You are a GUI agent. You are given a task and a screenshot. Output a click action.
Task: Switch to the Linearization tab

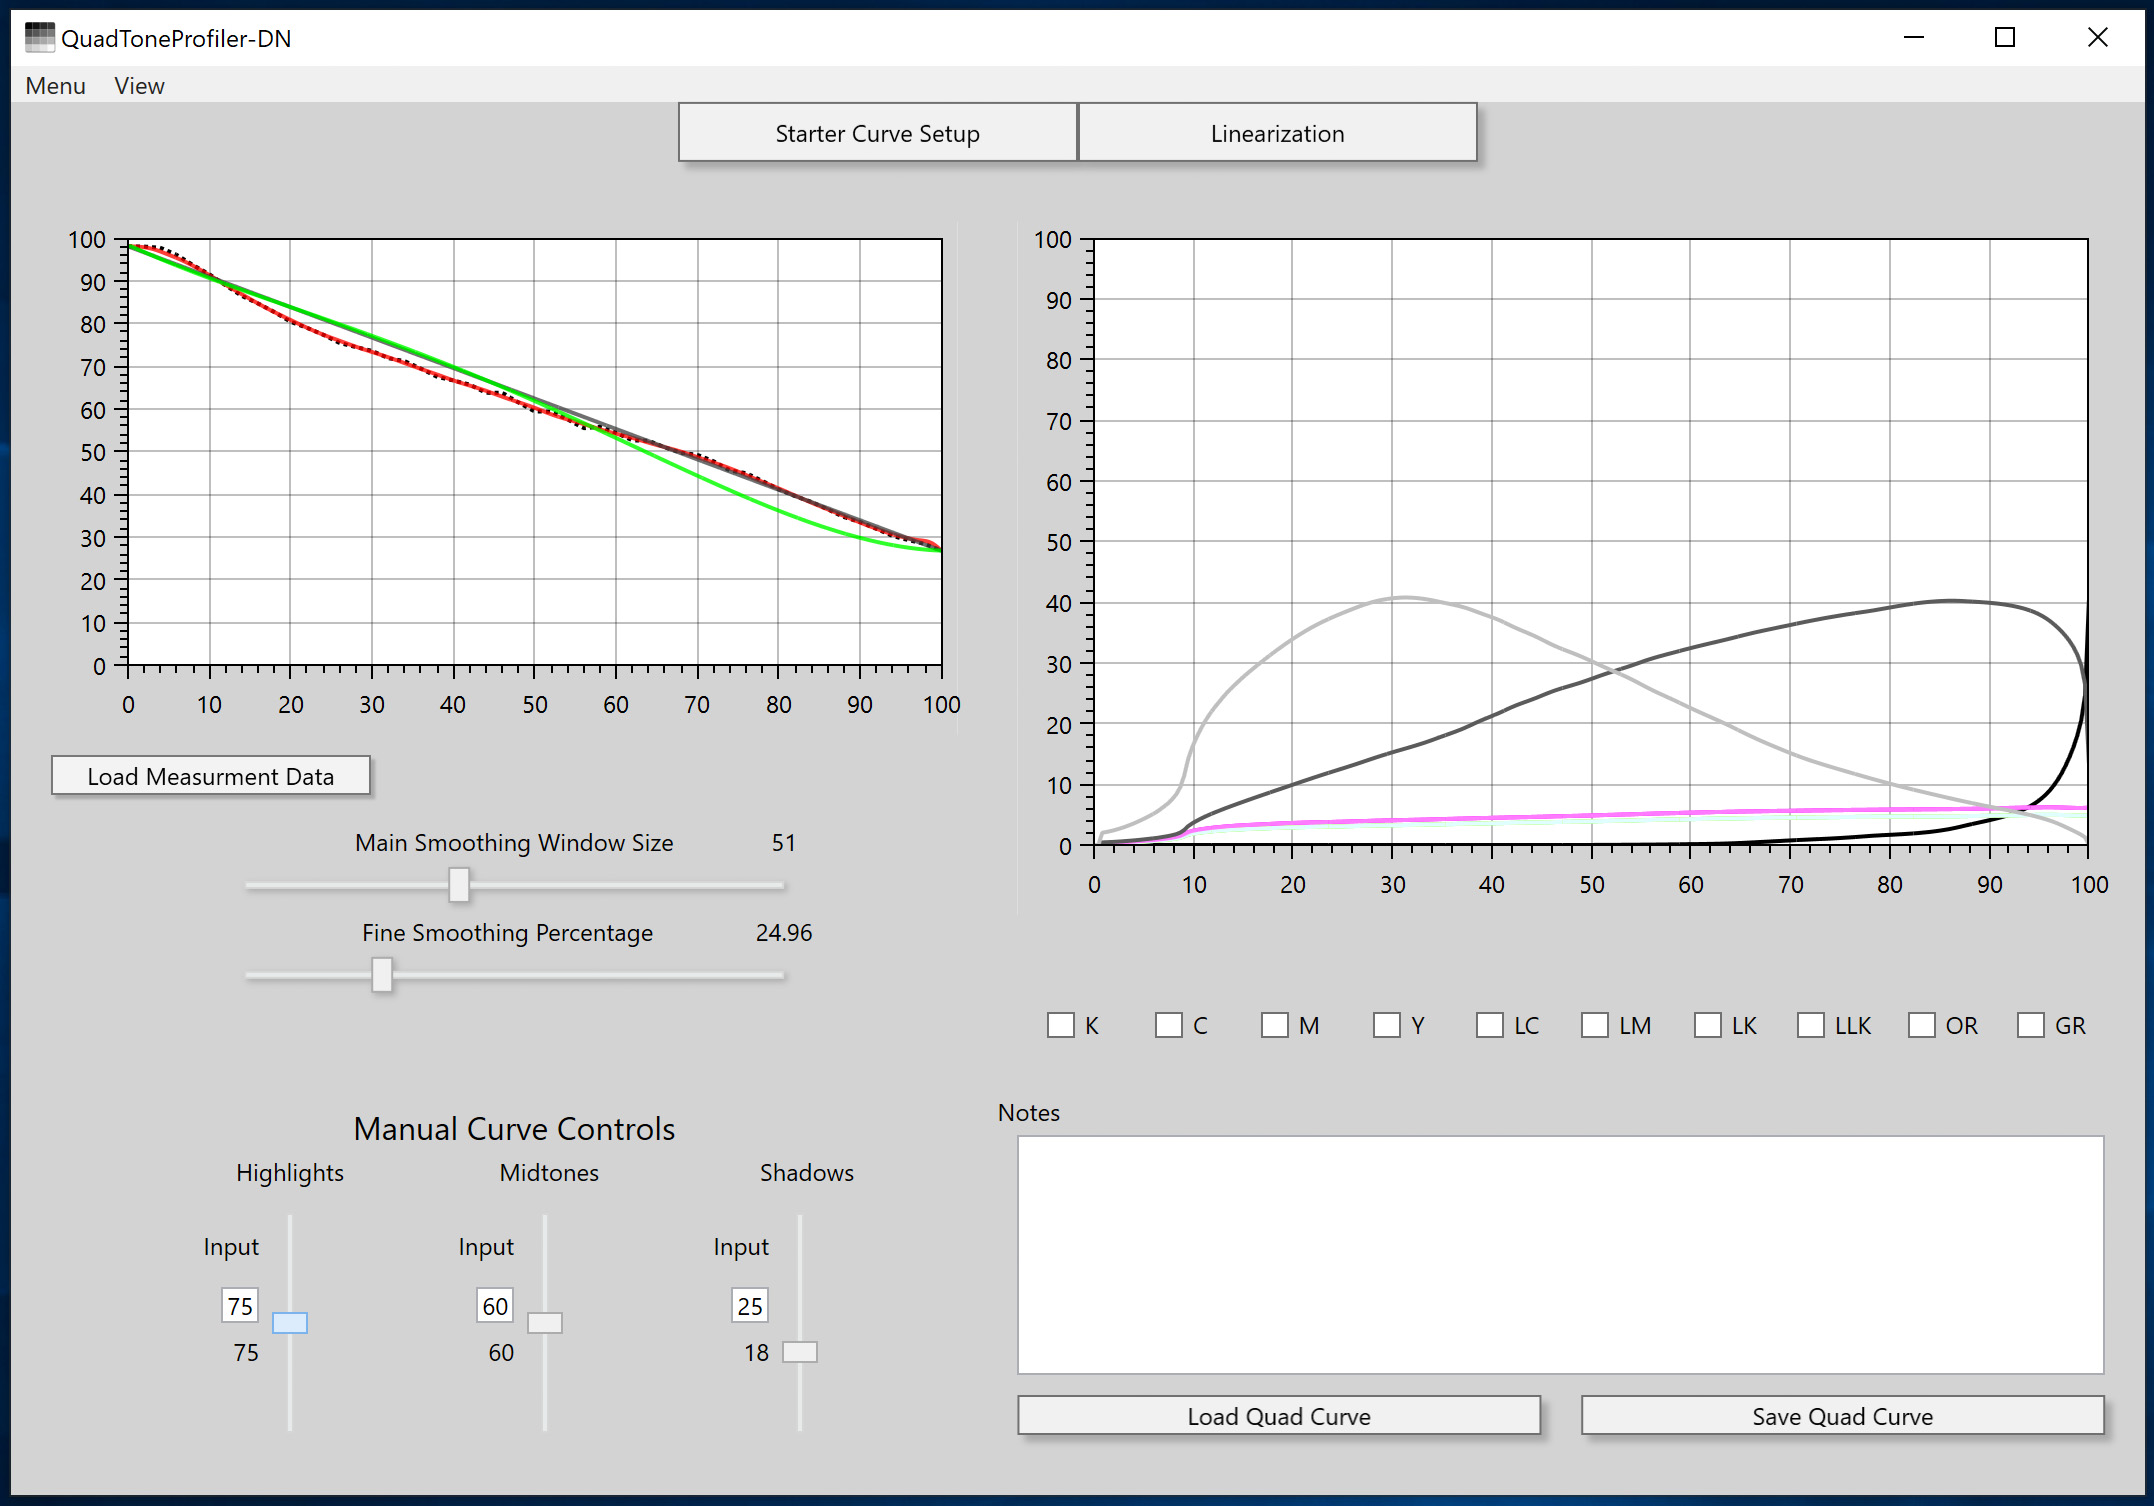tap(1277, 133)
